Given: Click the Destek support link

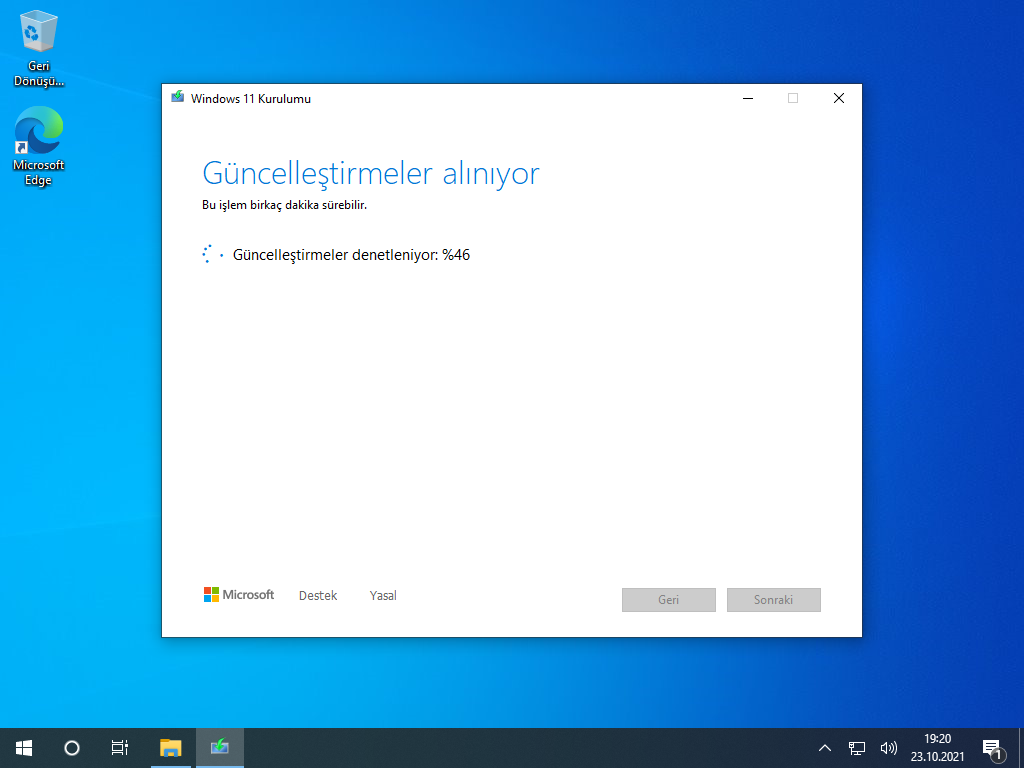Looking at the screenshot, I should click(x=318, y=596).
